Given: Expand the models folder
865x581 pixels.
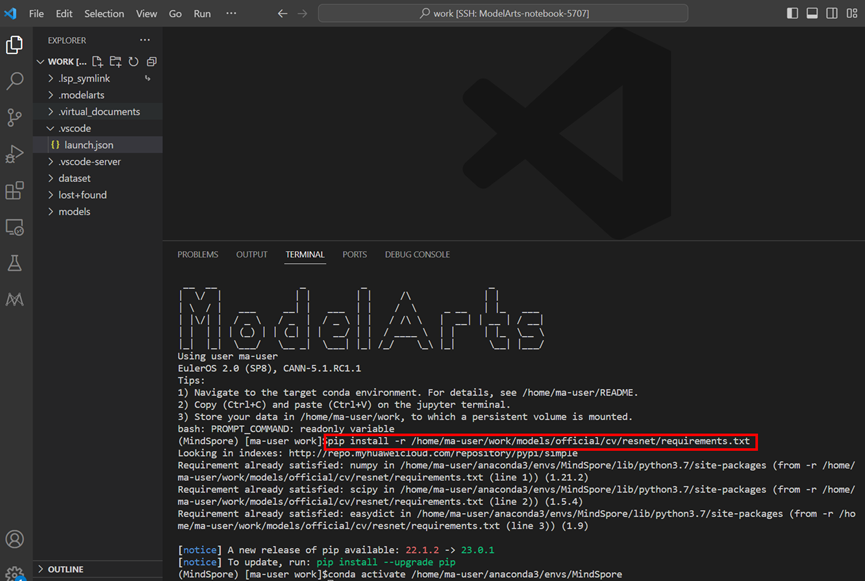Looking at the screenshot, I should coord(51,211).
